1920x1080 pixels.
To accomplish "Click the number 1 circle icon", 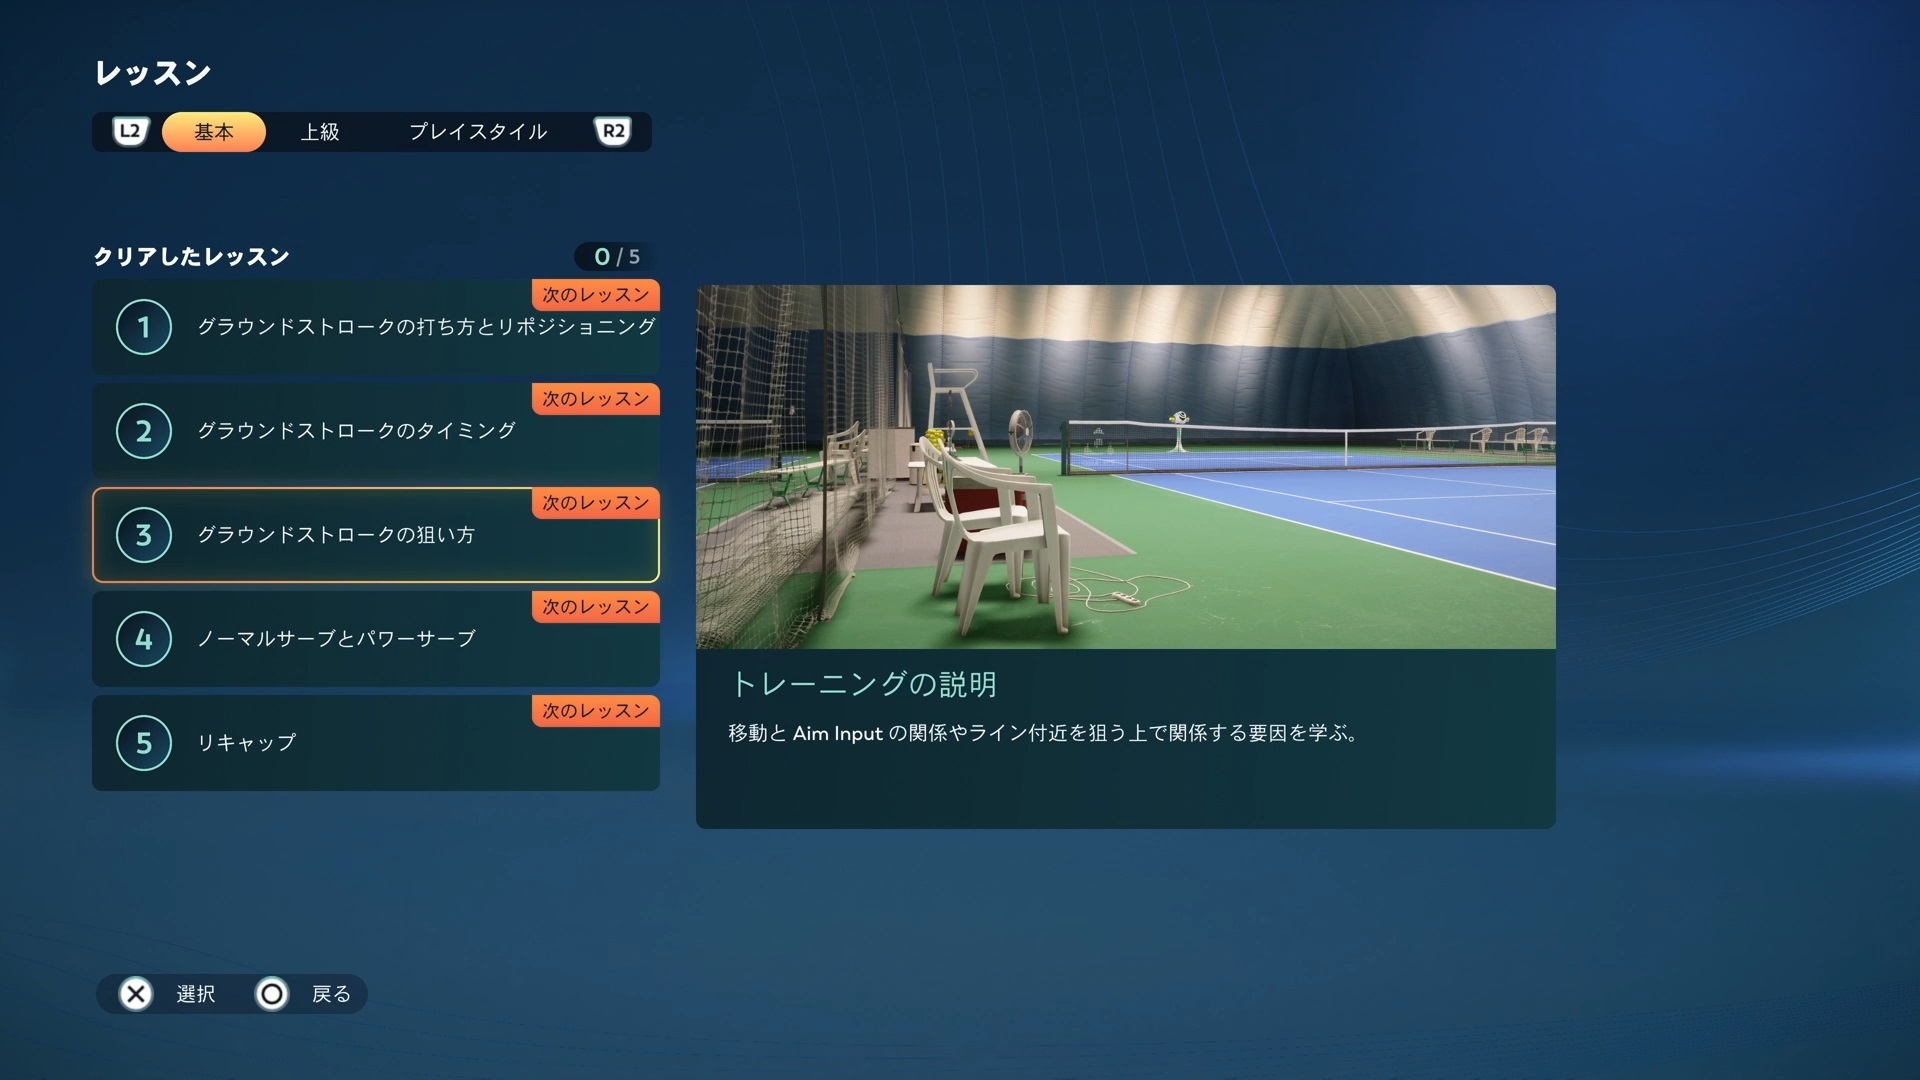I will [144, 327].
